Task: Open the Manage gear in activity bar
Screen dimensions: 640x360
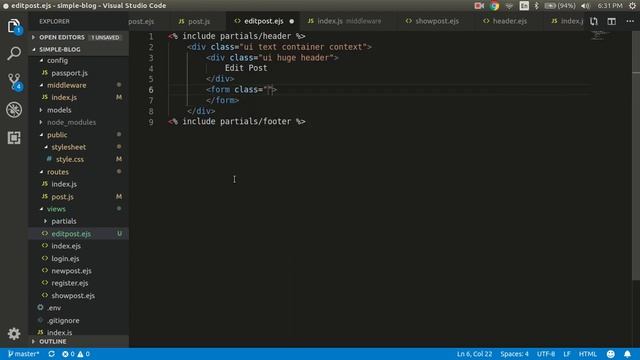Action: [x=14, y=333]
